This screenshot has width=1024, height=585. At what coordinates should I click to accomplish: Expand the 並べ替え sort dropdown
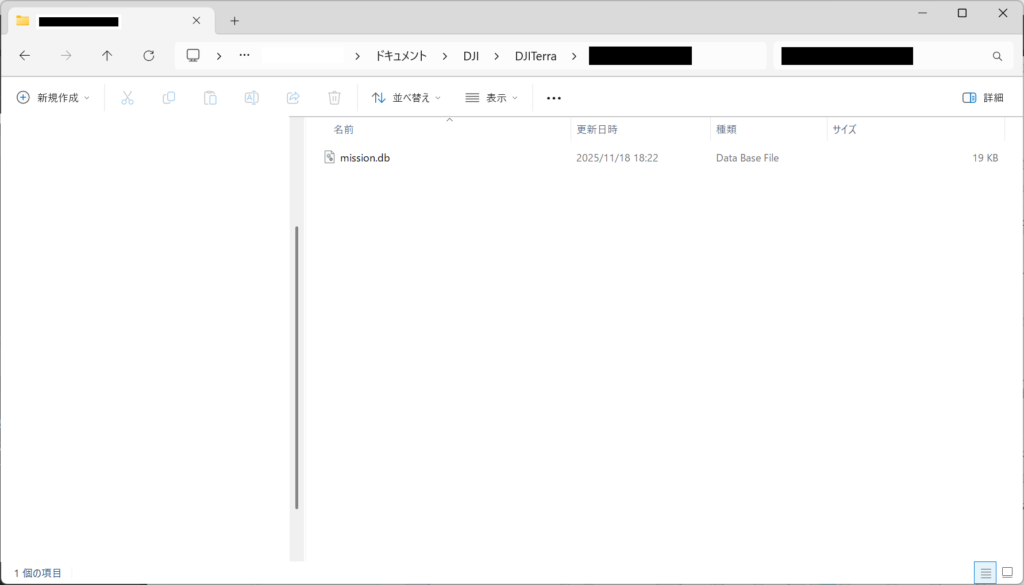pos(406,98)
